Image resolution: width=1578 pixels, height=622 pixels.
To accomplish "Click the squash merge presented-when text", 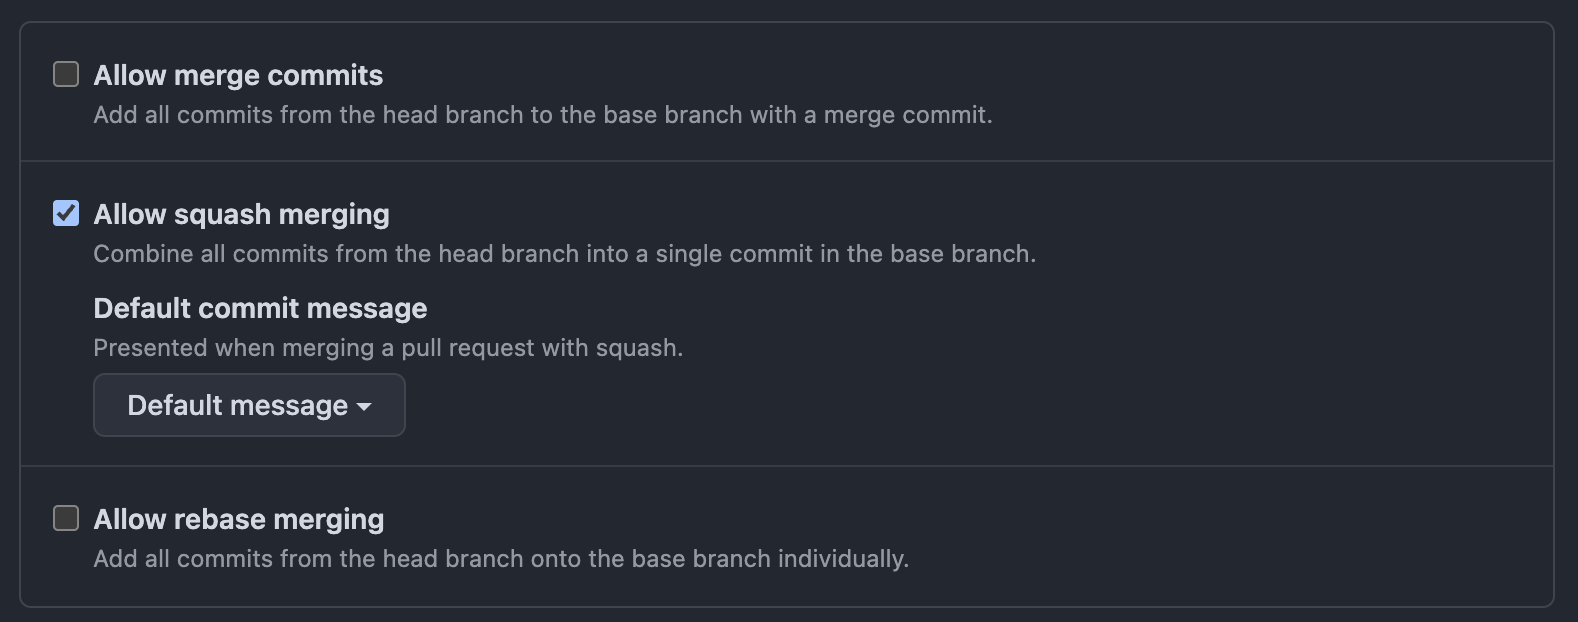I will pos(388,347).
